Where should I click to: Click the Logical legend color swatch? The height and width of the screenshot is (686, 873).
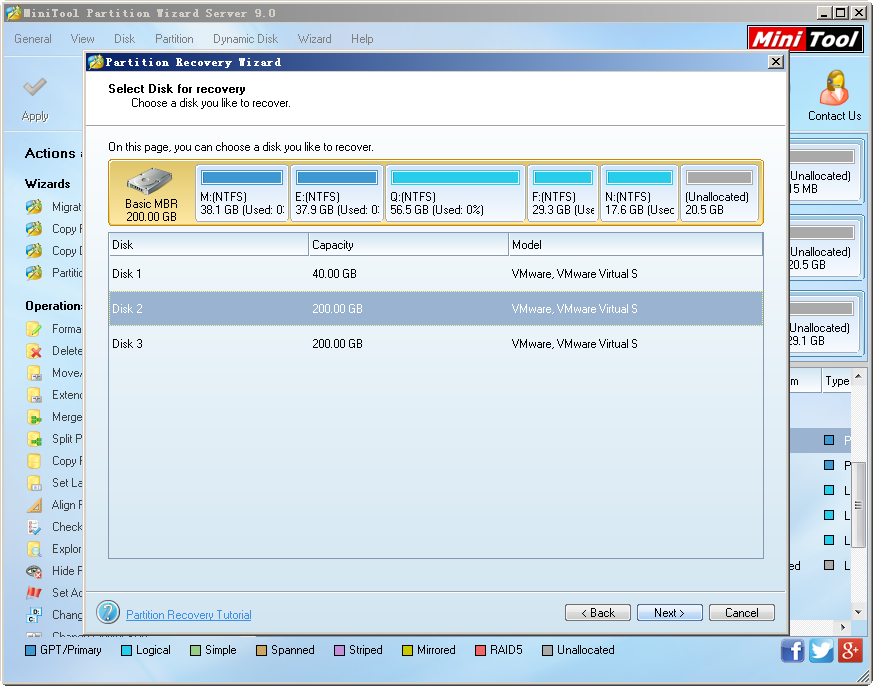tap(126, 650)
